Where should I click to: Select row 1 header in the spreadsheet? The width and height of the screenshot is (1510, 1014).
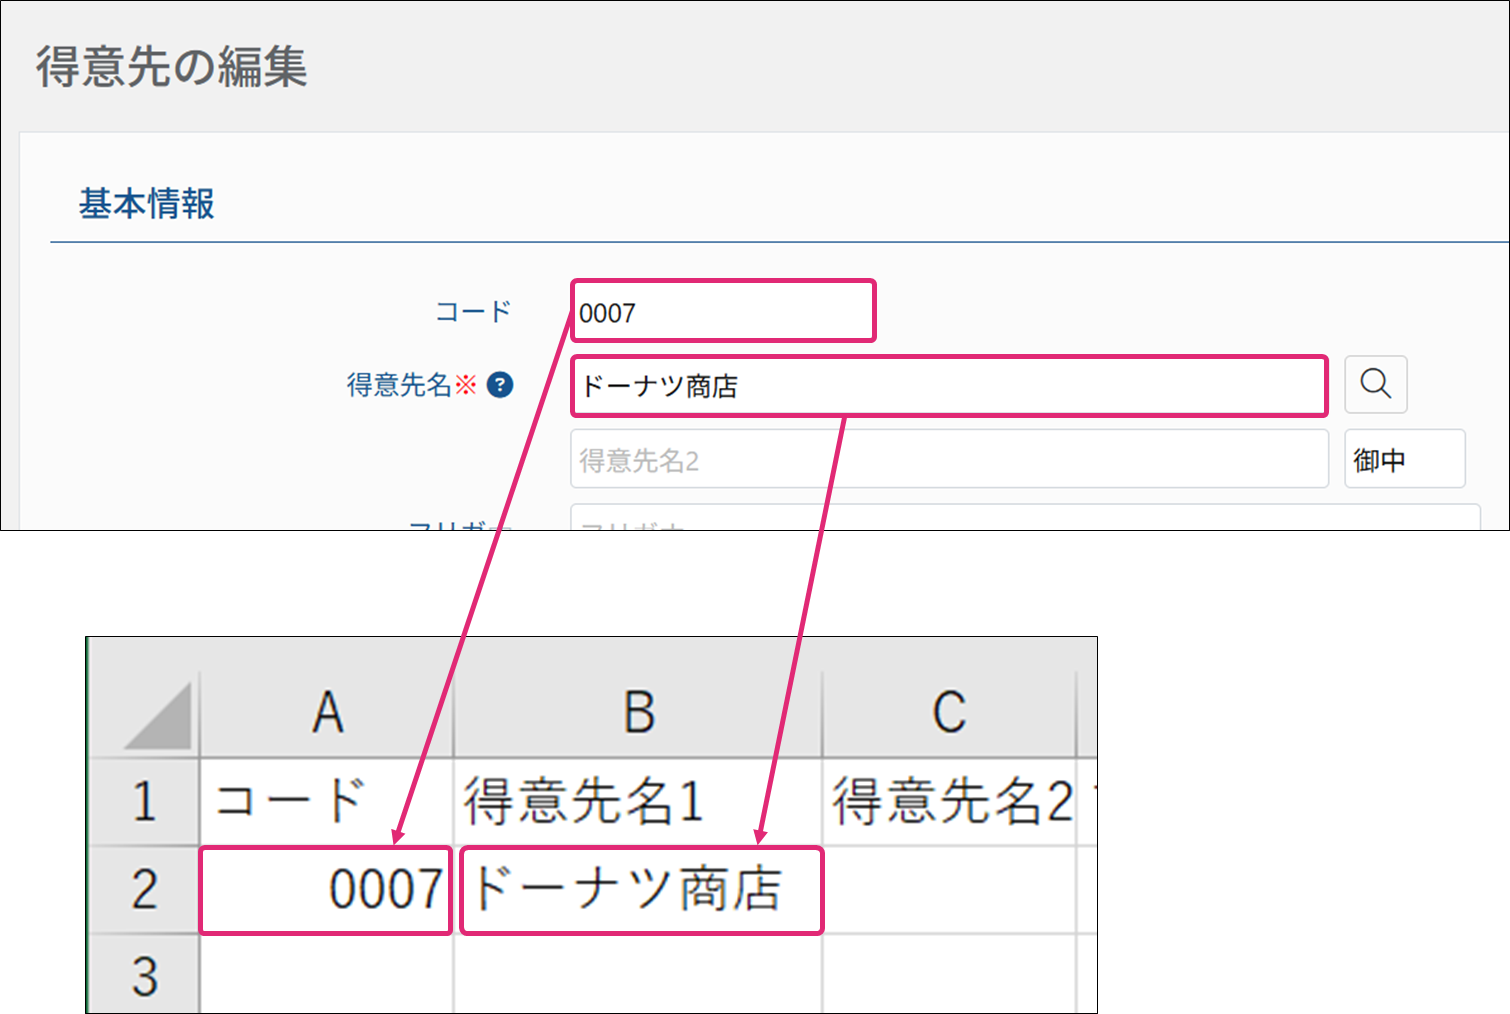[145, 802]
